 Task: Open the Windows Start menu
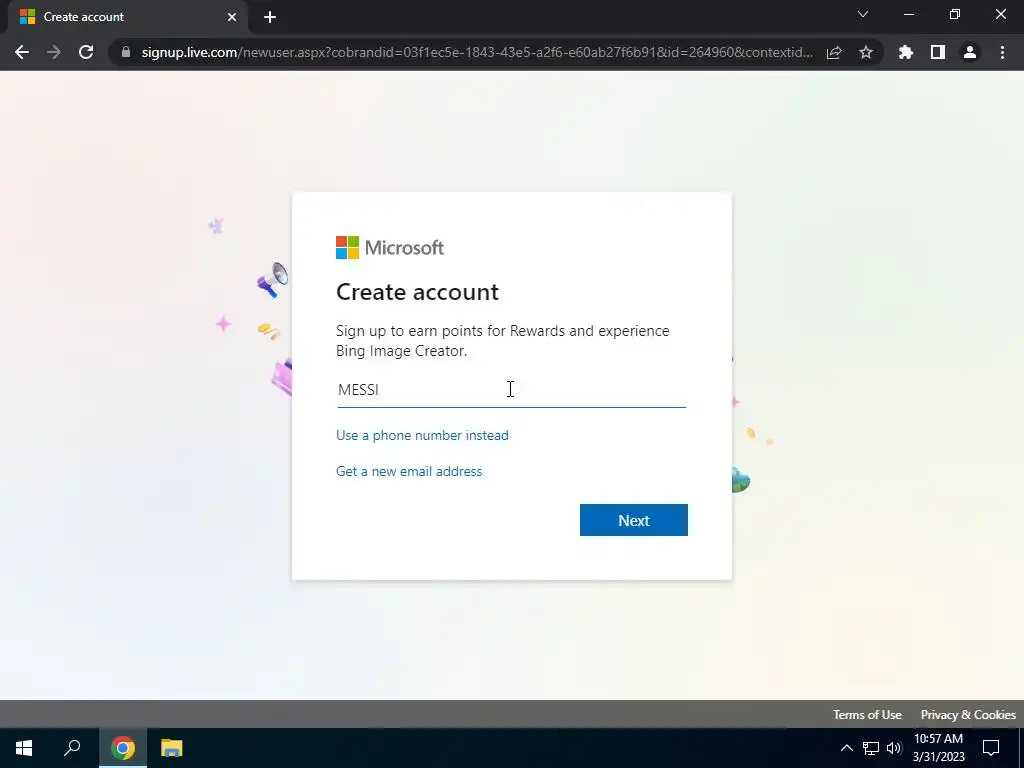point(24,748)
